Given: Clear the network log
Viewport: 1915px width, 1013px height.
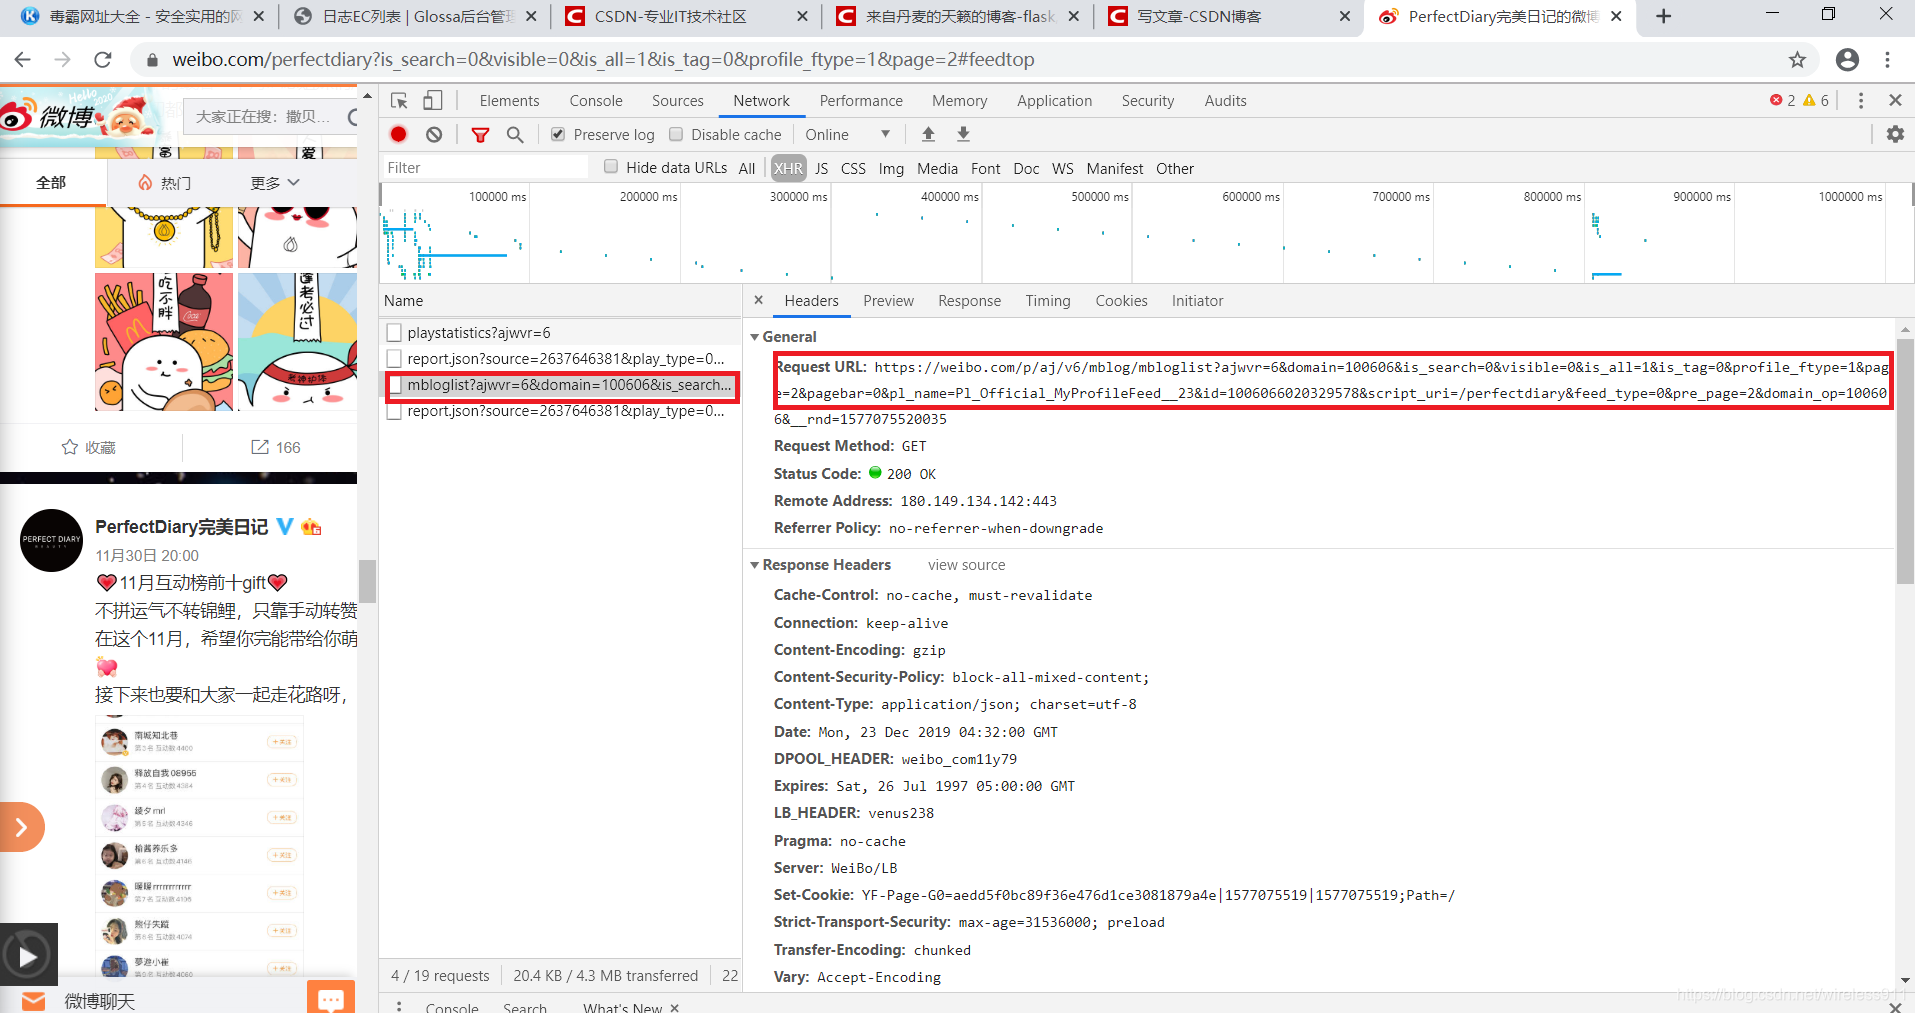Looking at the screenshot, I should (433, 134).
